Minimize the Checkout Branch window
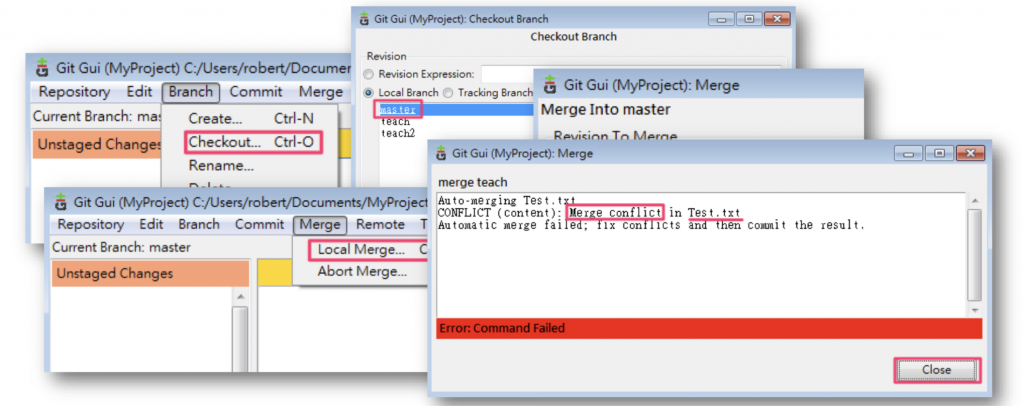 (x=721, y=20)
